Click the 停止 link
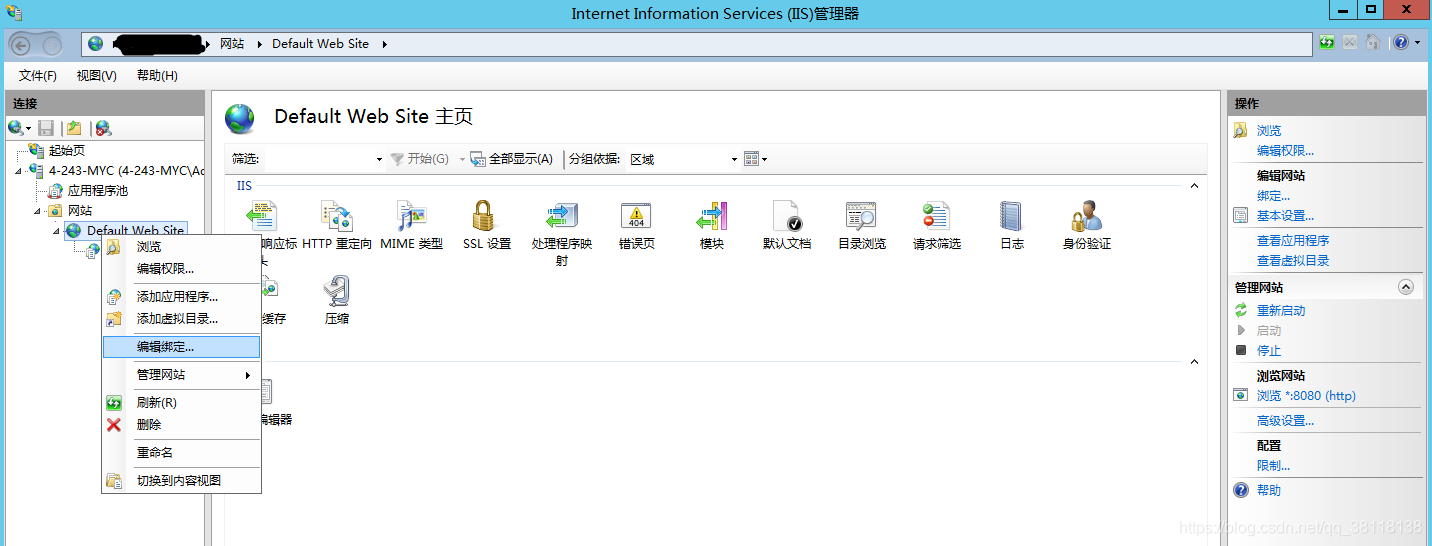This screenshot has width=1432, height=546. coord(1269,351)
